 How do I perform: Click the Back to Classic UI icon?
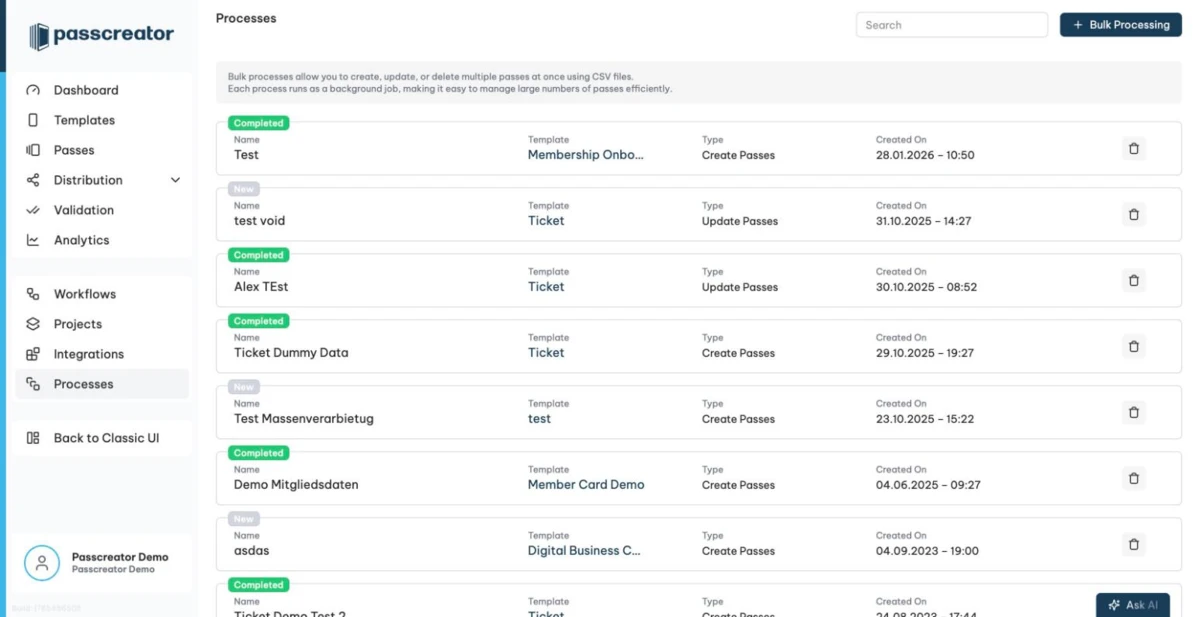tap(33, 438)
